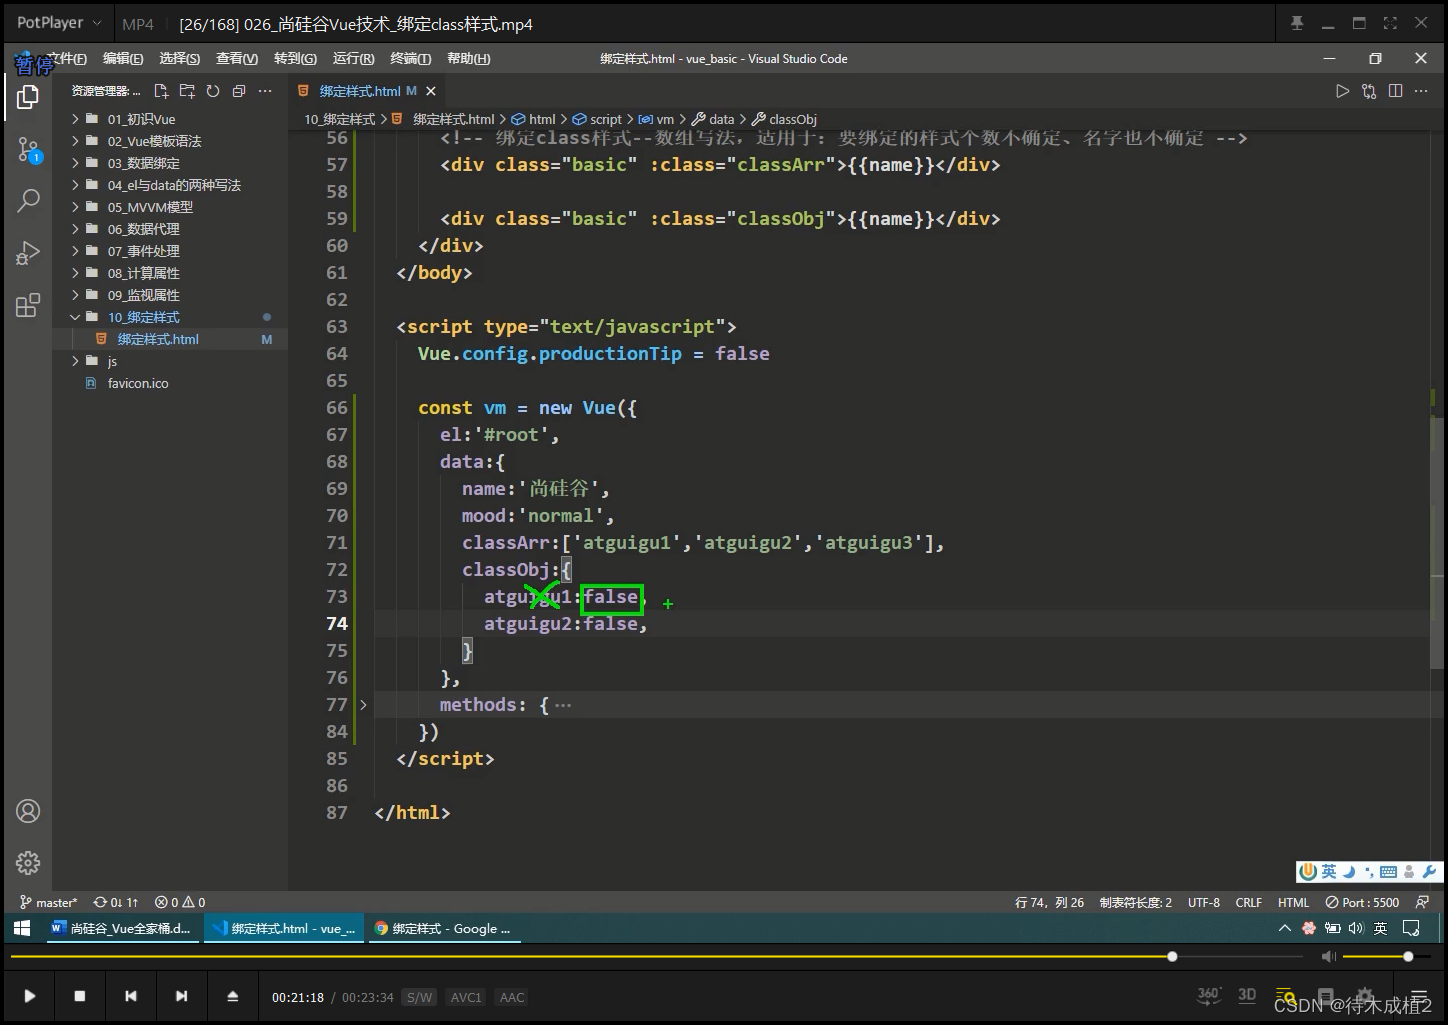Open the 查看(V) menu
This screenshot has height=1025, width=1448.
point(237,59)
